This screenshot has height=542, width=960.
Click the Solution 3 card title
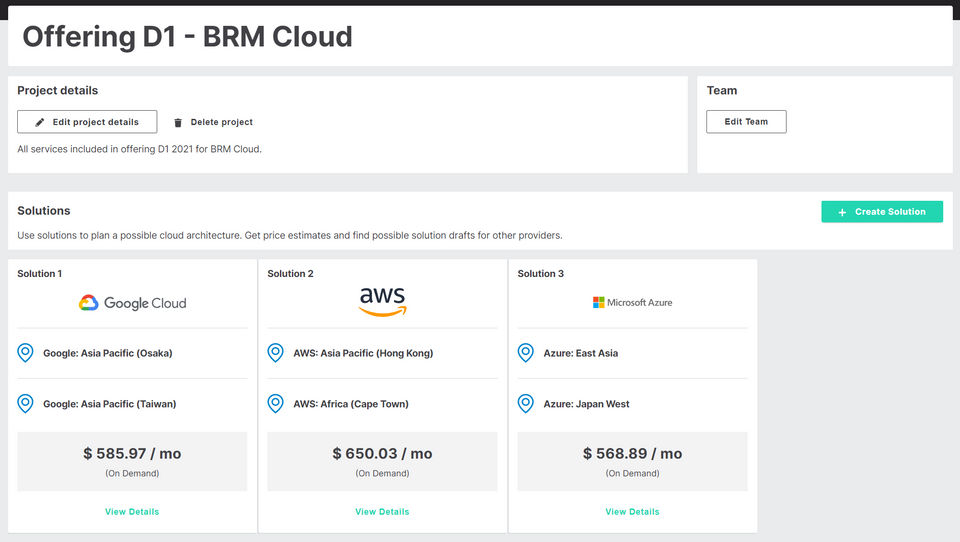541,274
